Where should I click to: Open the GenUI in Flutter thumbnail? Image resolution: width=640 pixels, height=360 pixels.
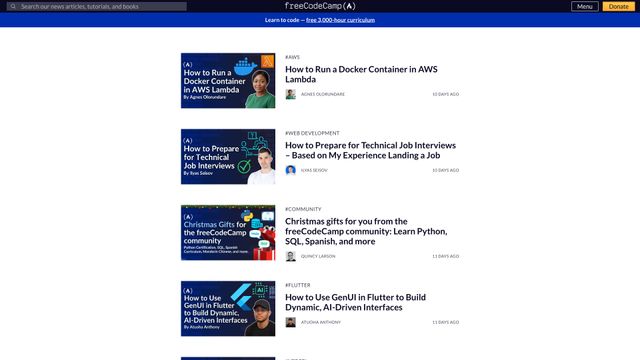click(x=228, y=309)
